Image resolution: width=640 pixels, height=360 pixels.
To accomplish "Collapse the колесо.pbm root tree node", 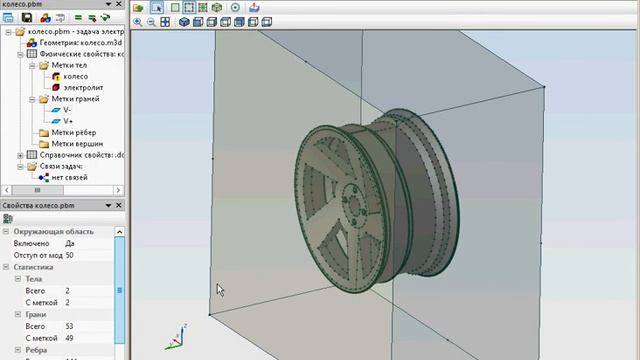I will click(8, 32).
